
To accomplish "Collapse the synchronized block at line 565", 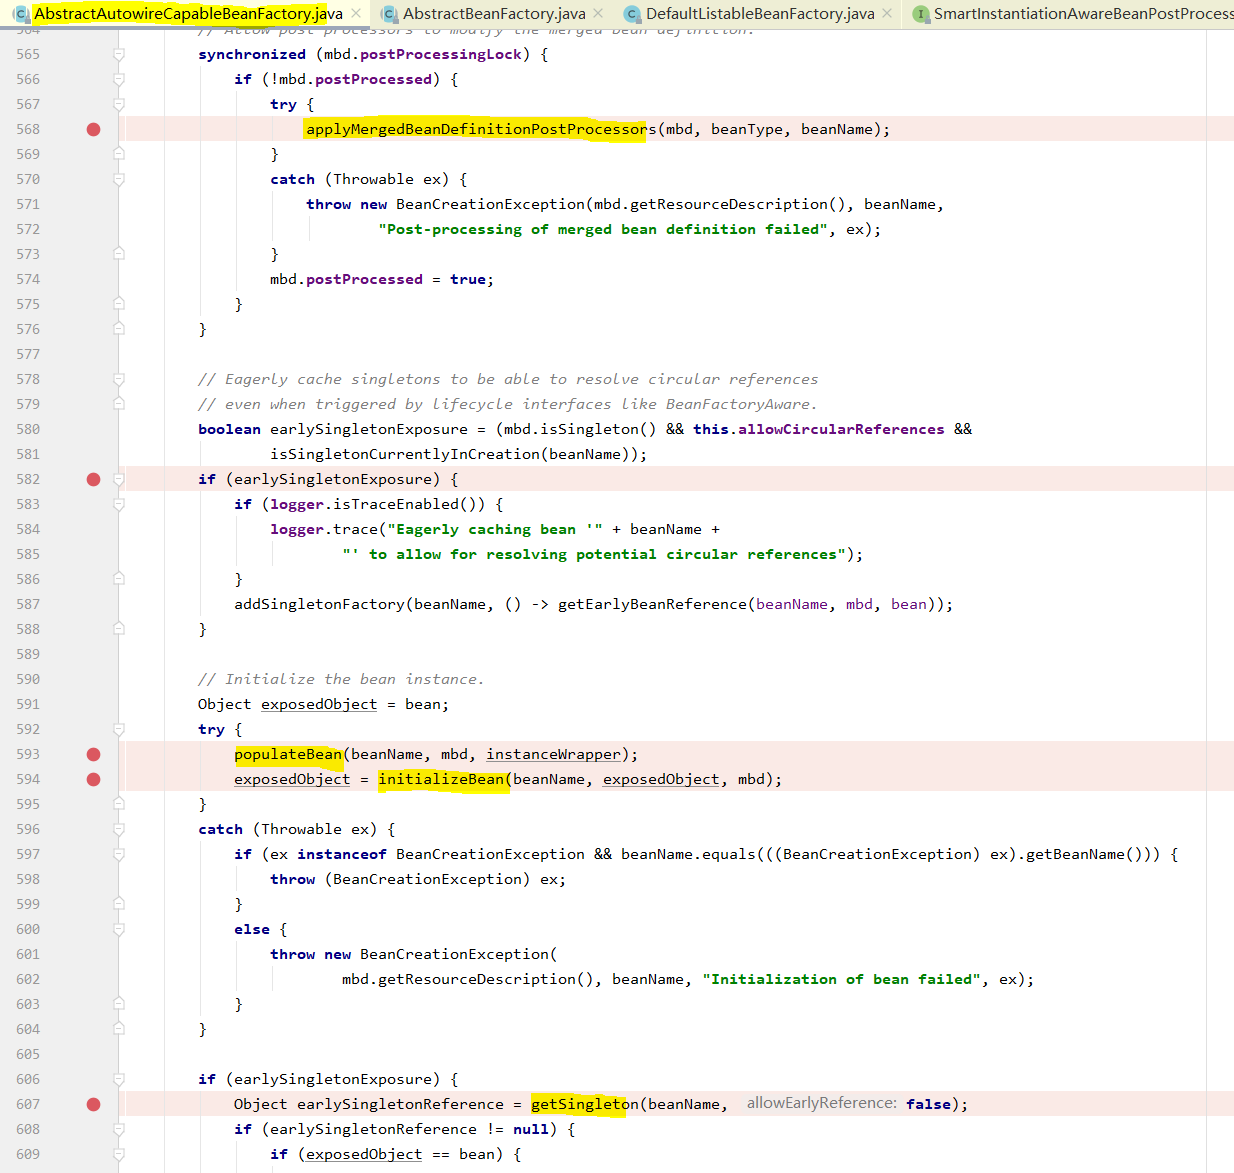I will (x=119, y=54).
